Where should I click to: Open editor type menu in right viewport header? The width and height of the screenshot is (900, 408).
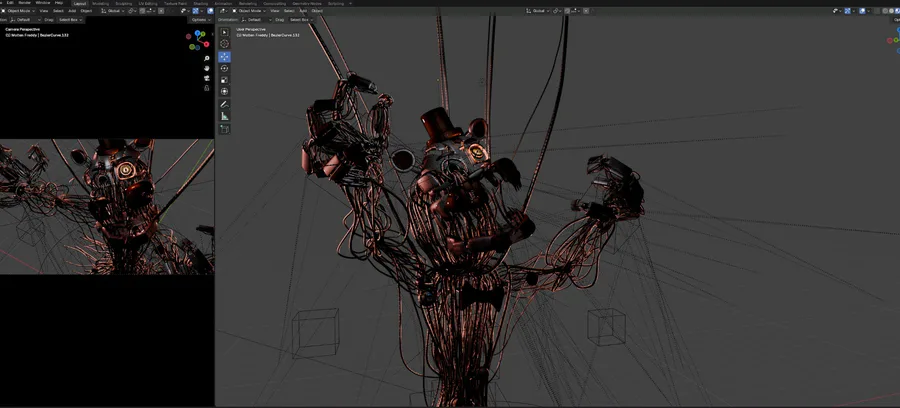(x=224, y=11)
